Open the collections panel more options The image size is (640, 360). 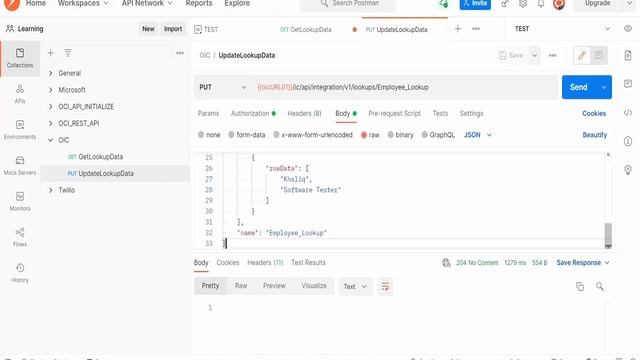(x=180, y=53)
